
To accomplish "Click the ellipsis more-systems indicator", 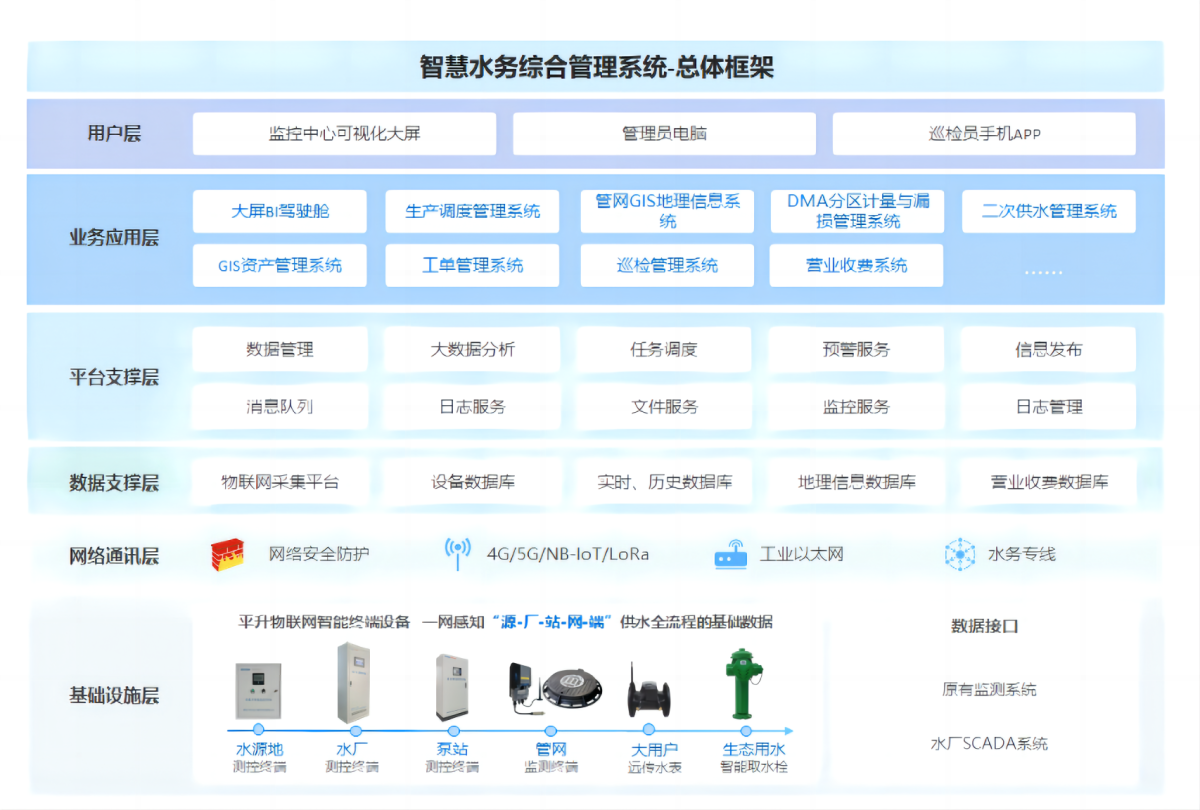I will pyautogui.click(x=1044, y=271).
